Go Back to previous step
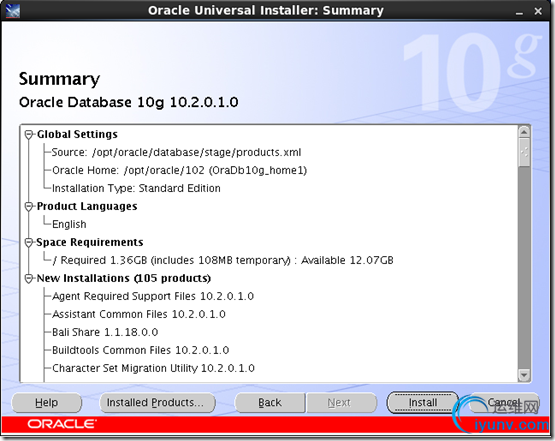Viewport: 555px width, 441px height. (x=270, y=402)
